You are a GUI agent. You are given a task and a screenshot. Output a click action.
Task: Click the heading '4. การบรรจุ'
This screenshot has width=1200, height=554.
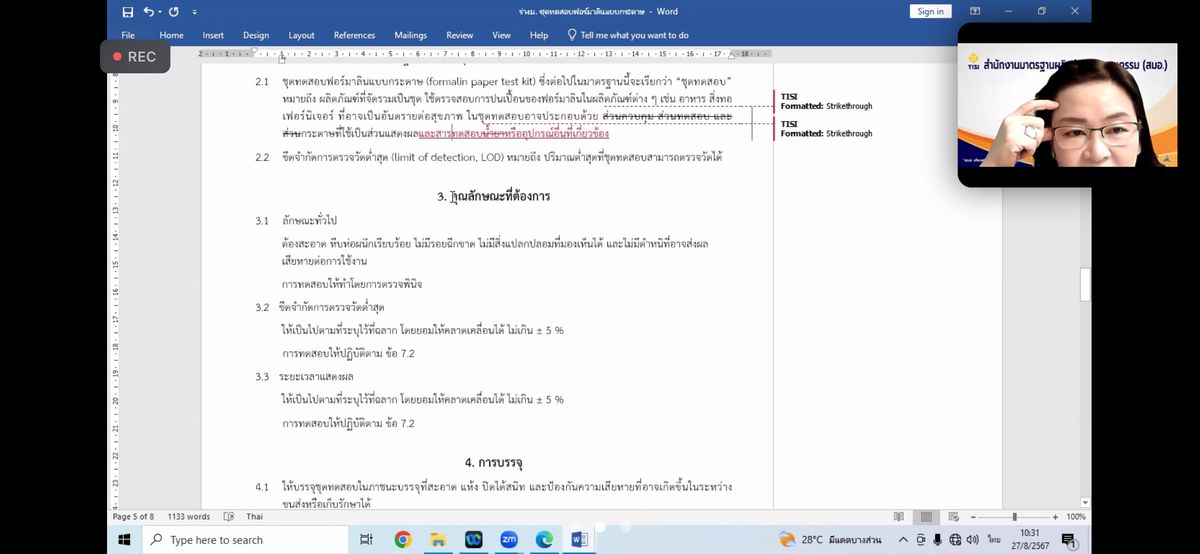coord(494,462)
